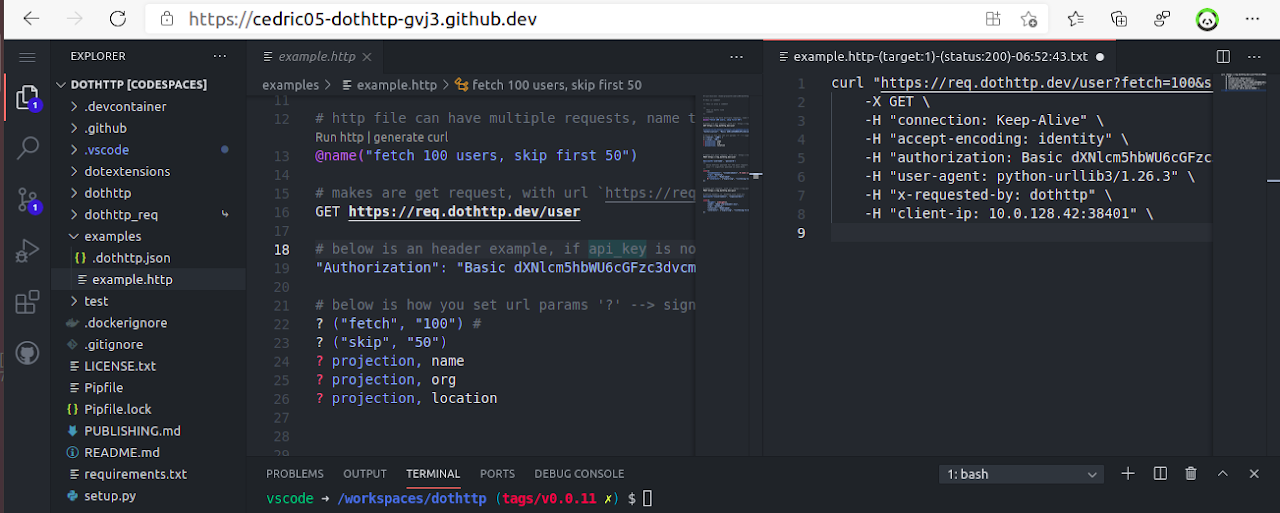The width and height of the screenshot is (1280, 513).
Task: Click unsaved dot on response txt tab
Action: coord(1100,57)
